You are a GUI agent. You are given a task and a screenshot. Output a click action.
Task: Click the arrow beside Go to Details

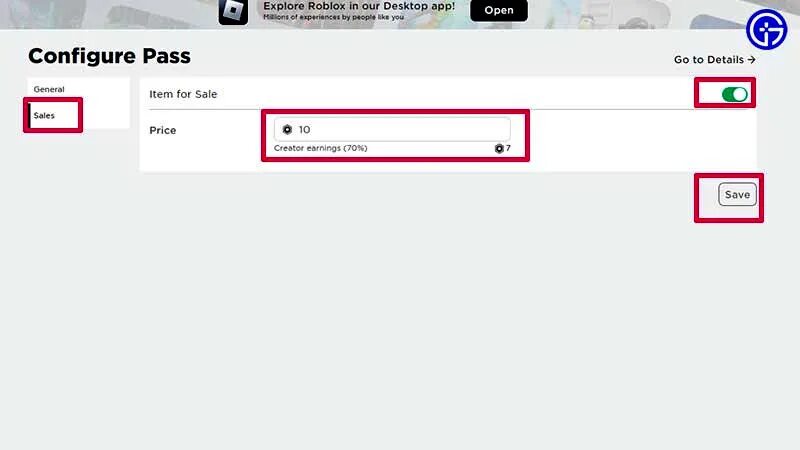tap(752, 60)
